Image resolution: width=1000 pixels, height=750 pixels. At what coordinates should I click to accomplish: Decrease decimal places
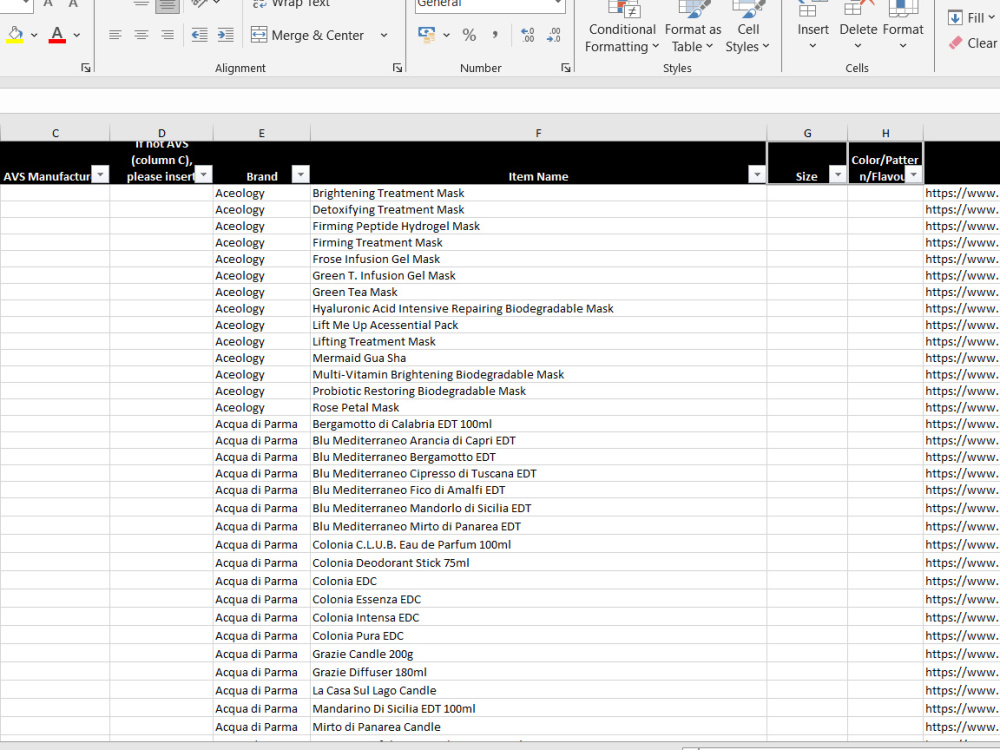(554, 35)
